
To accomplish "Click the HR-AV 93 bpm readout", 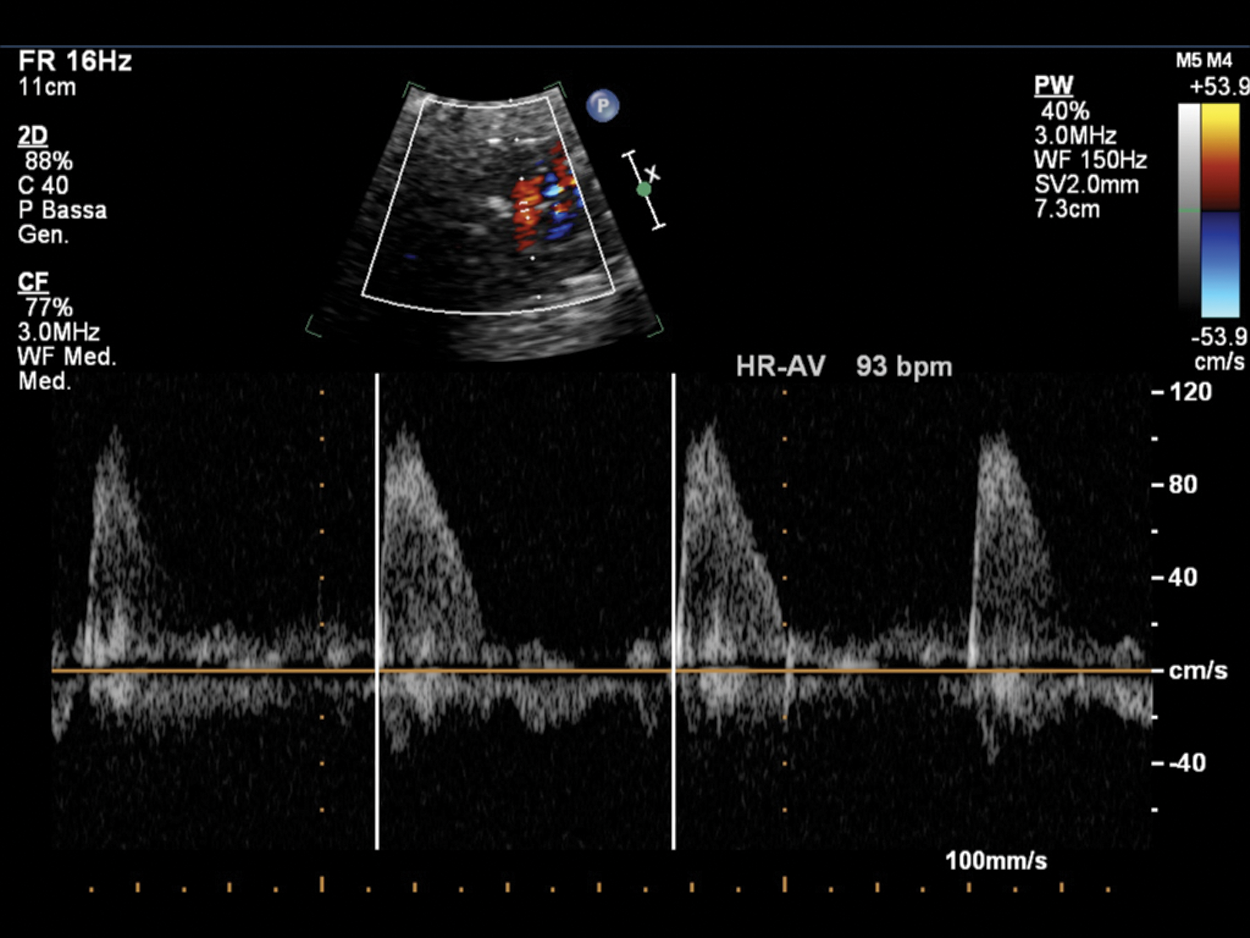I will pyautogui.click(x=843, y=367).
